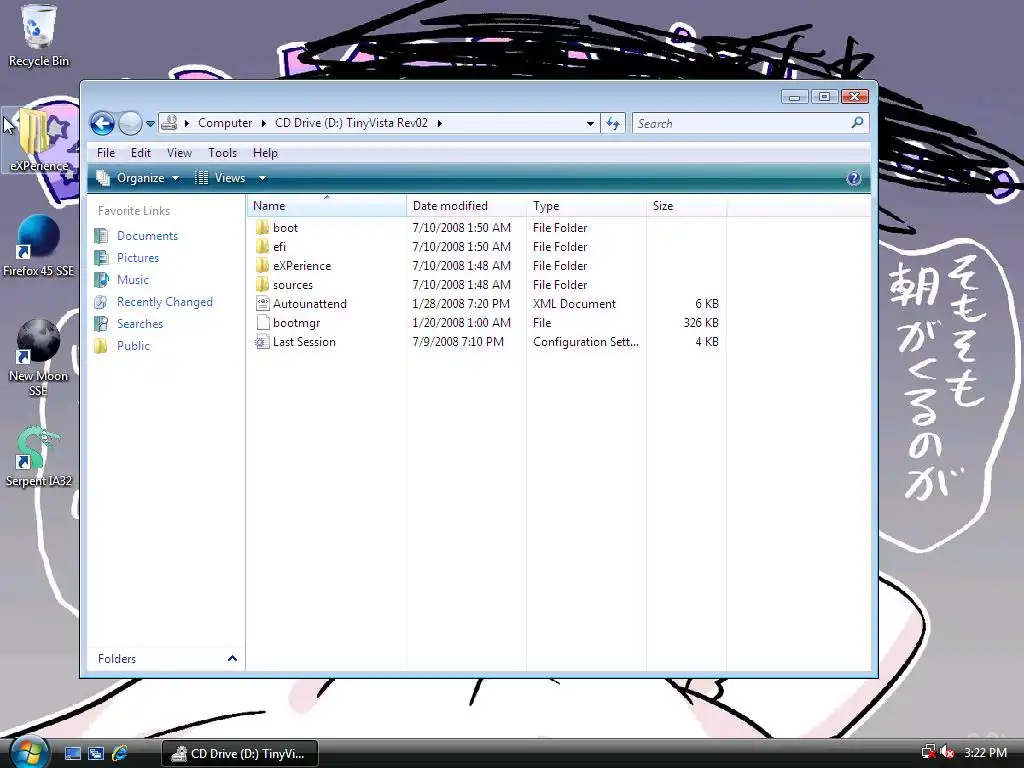The image size is (1024, 768).
Task: Select the efi folder icon
Action: point(263,246)
